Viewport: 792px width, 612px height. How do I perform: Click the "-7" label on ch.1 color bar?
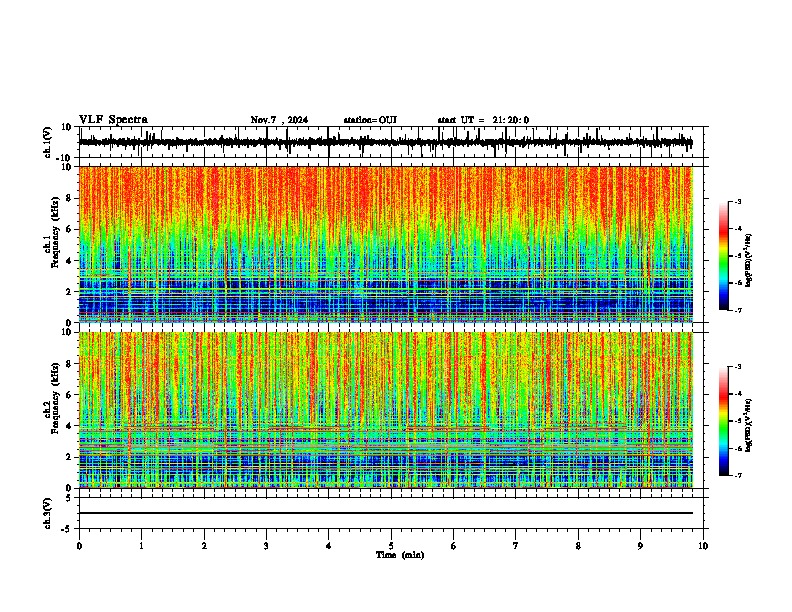tap(737, 310)
